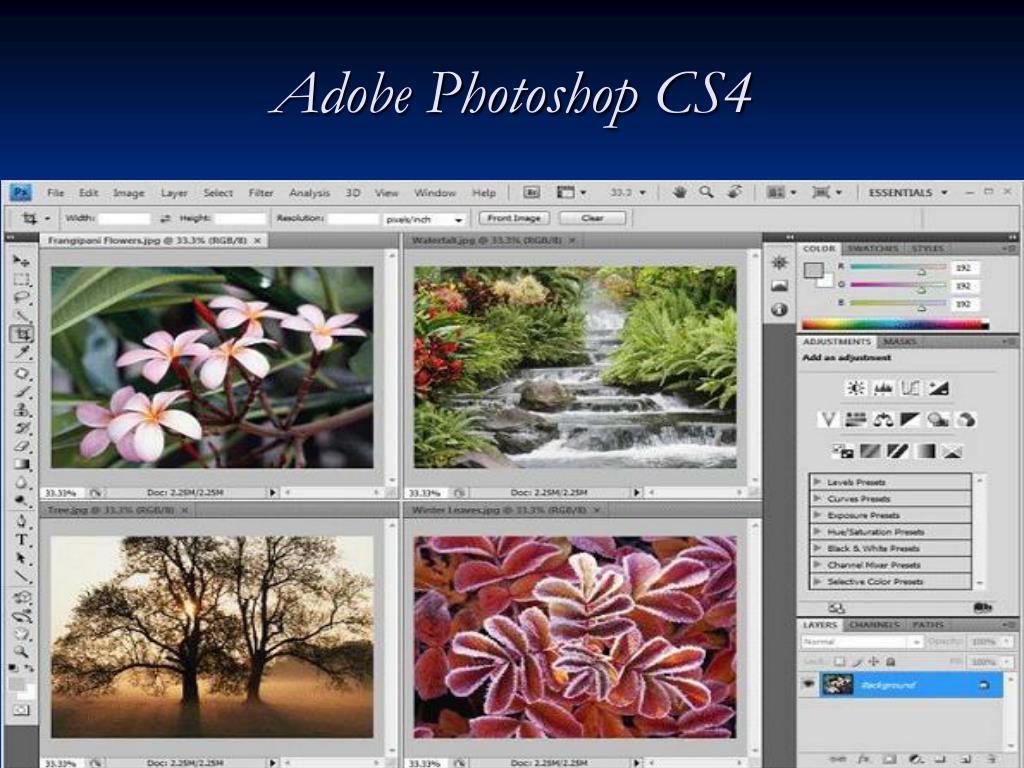Click the Zoom magnifier in application bar
Screen dimensions: 1024x768
pos(706,192)
